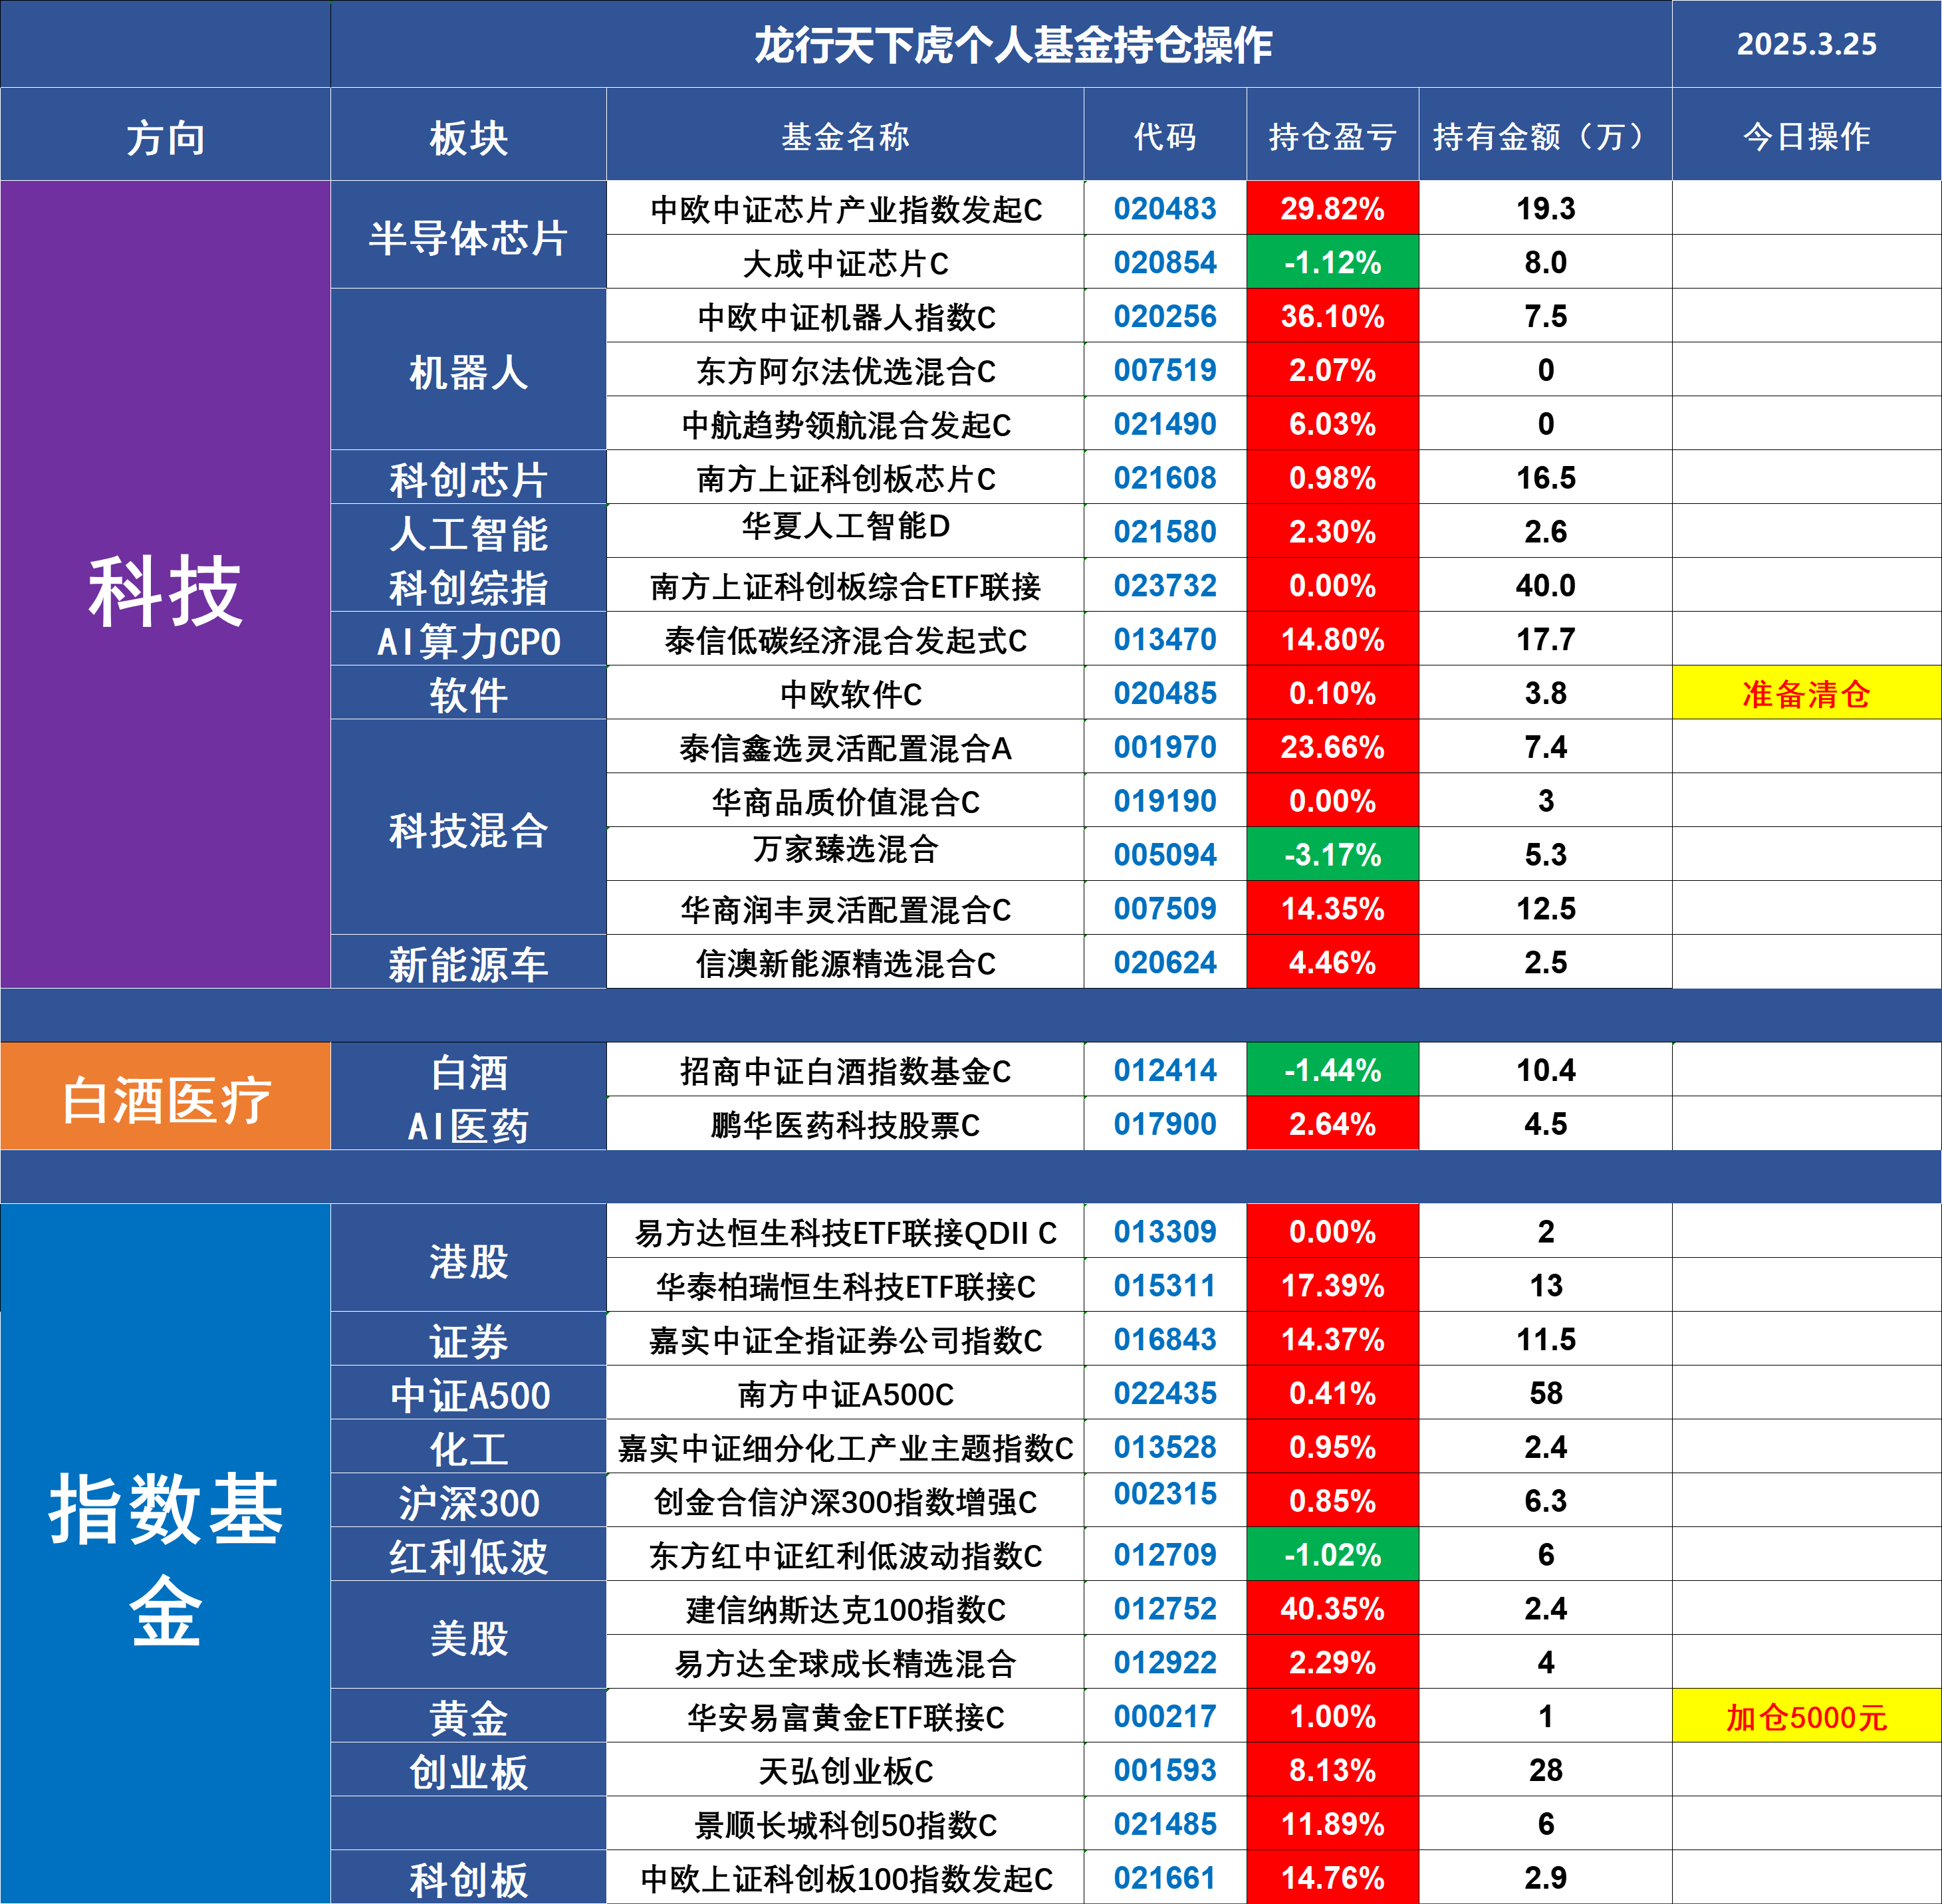Click the holding amount 28
The height and width of the screenshot is (1904, 1942).
[1545, 1771]
